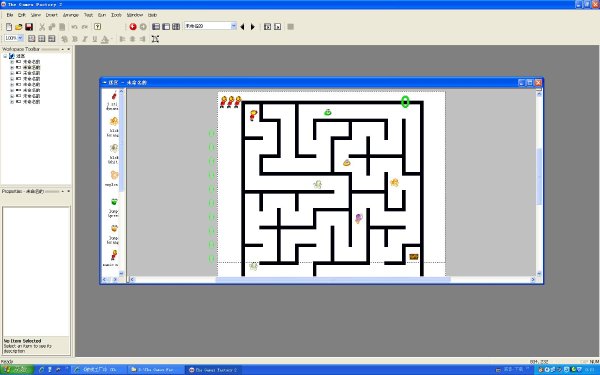
Task: Expand the fourth frame node in Workspace tree
Action: click(12, 79)
